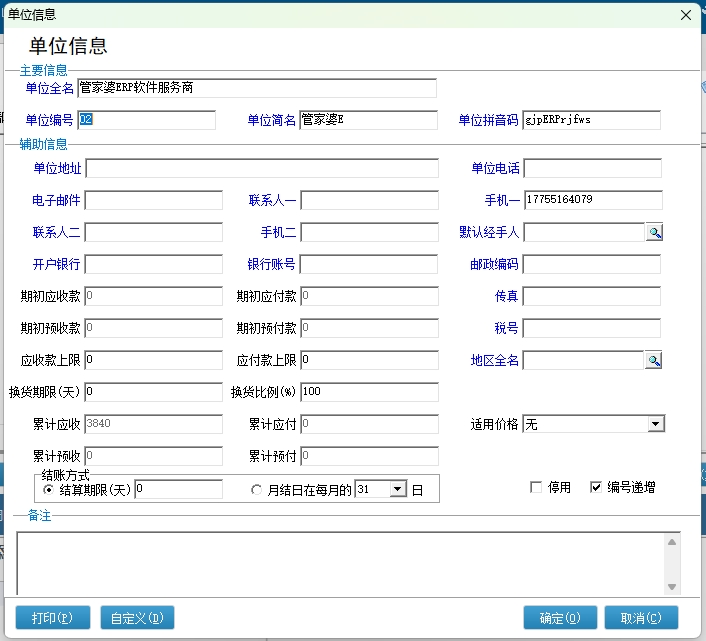Image resolution: width=706 pixels, height=641 pixels.
Task: Expand the 适用价格 dropdown
Action: [656, 424]
